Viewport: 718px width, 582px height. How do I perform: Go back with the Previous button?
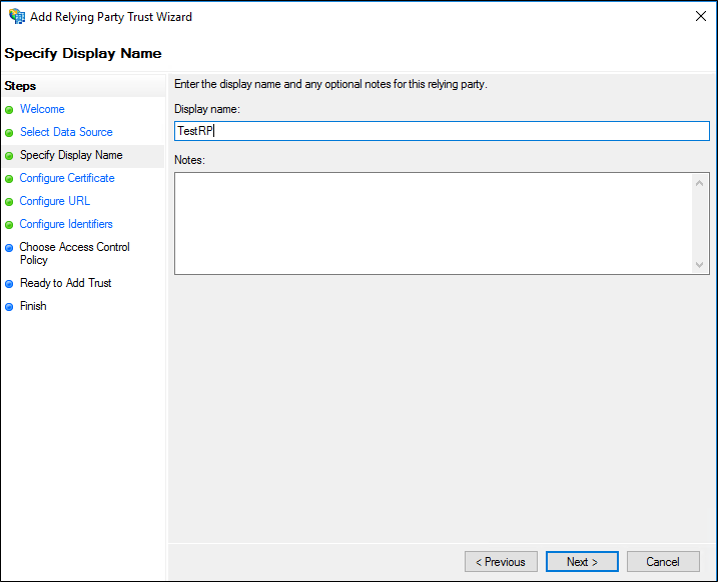point(501,561)
